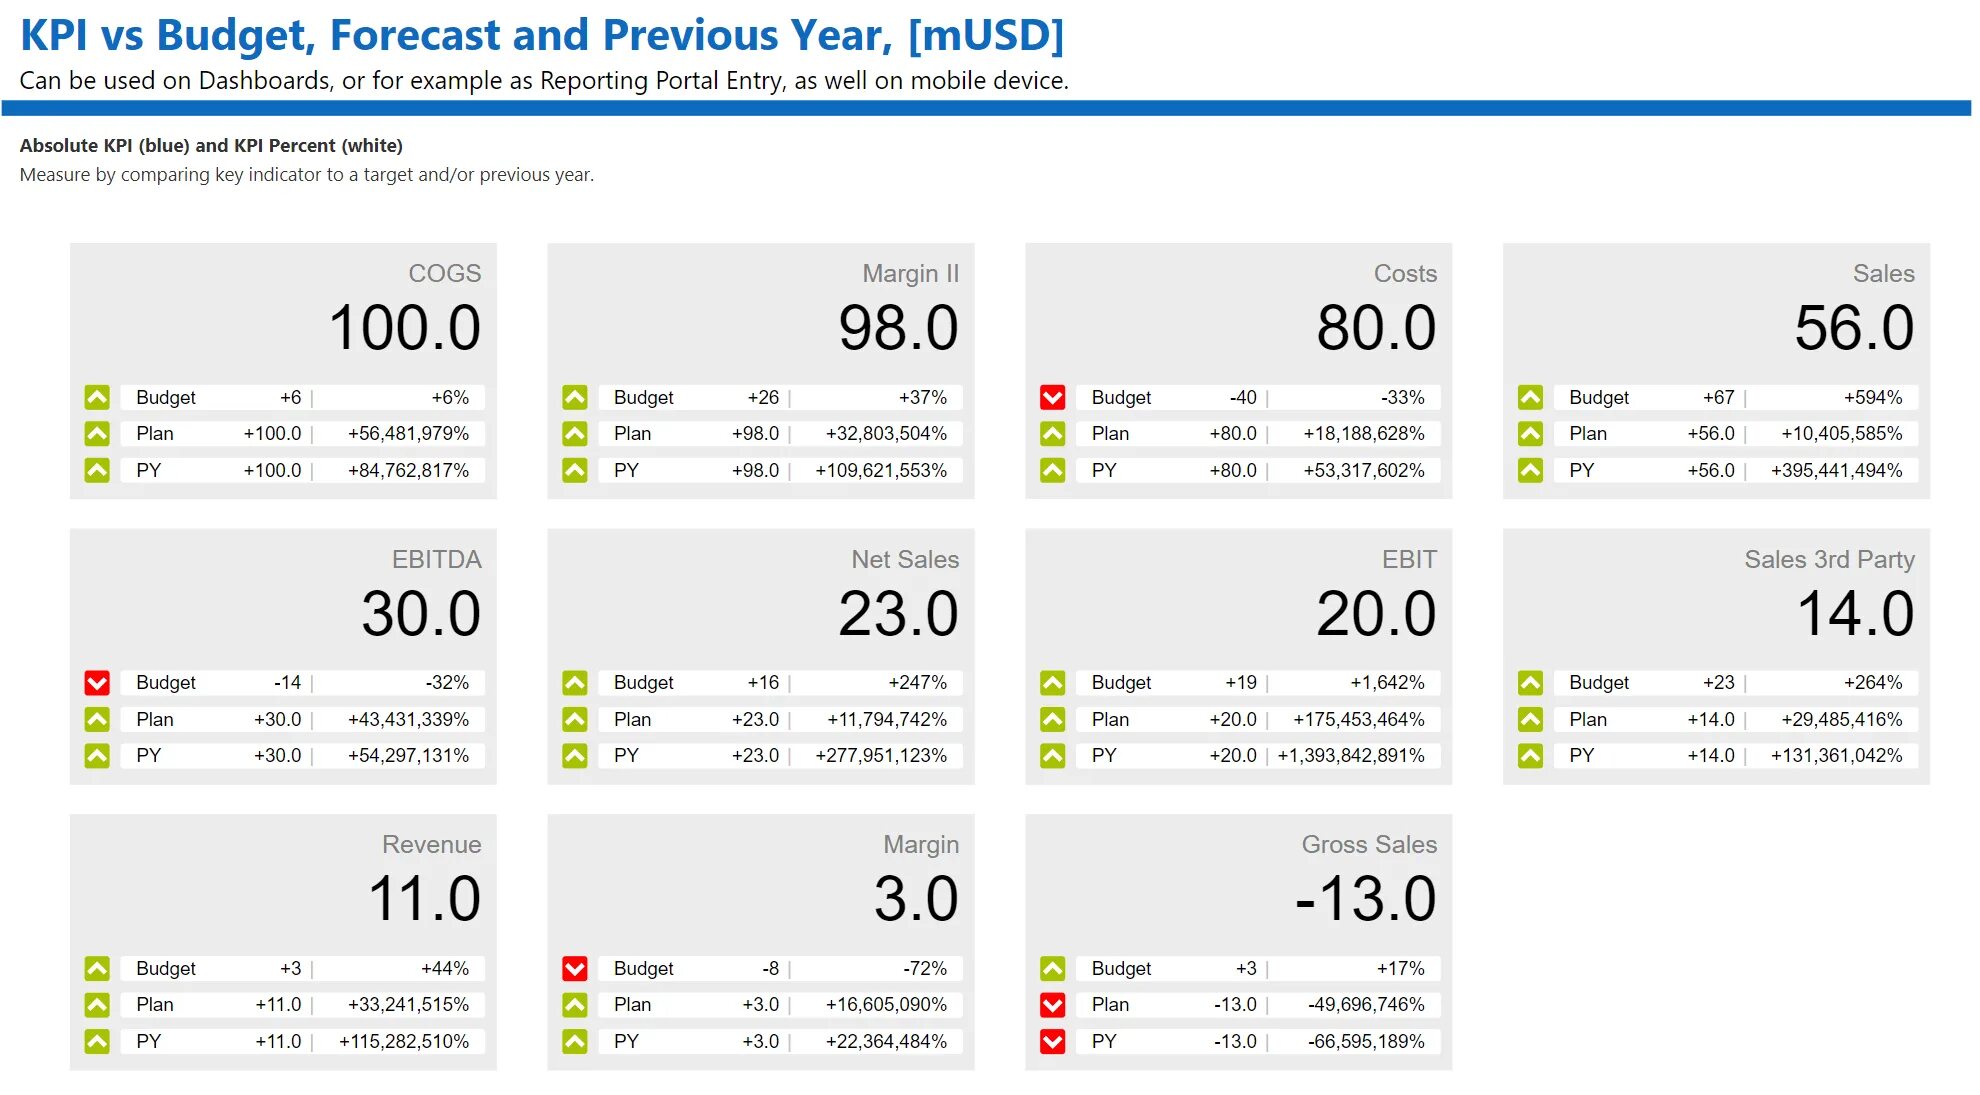Select the 3.0 Margin value
The image size is (1980, 1095).
click(917, 898)
